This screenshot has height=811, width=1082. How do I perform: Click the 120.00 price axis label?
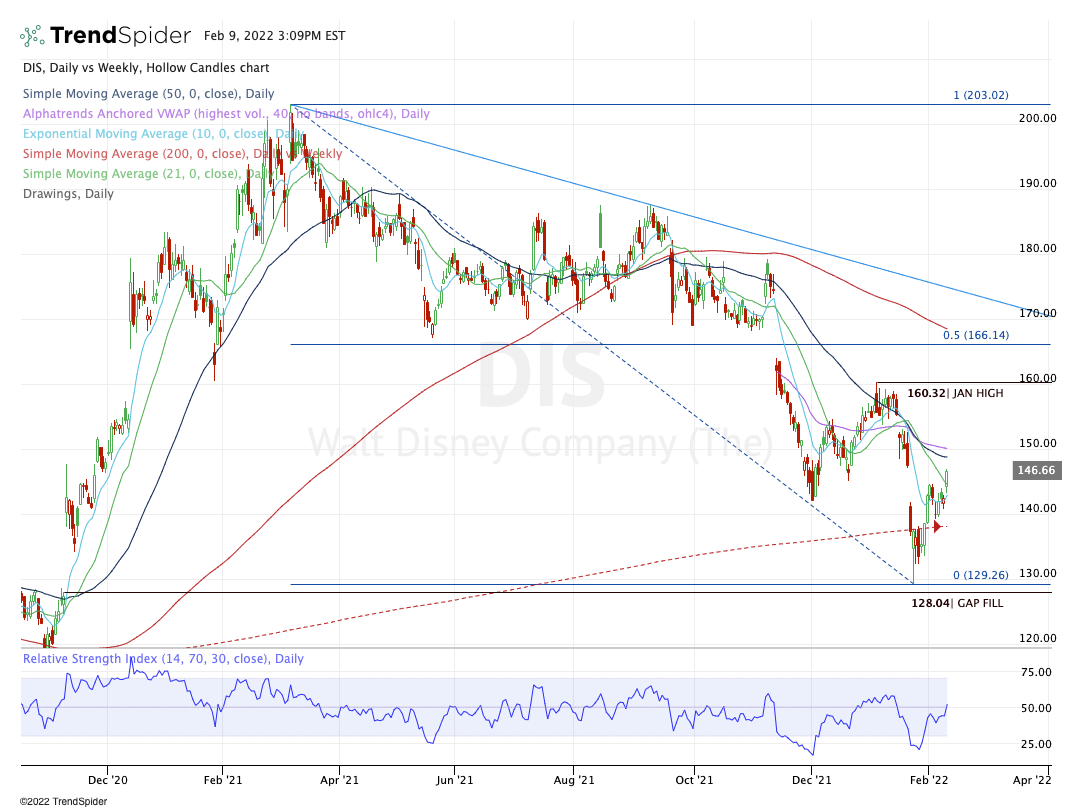[1037, 638]
